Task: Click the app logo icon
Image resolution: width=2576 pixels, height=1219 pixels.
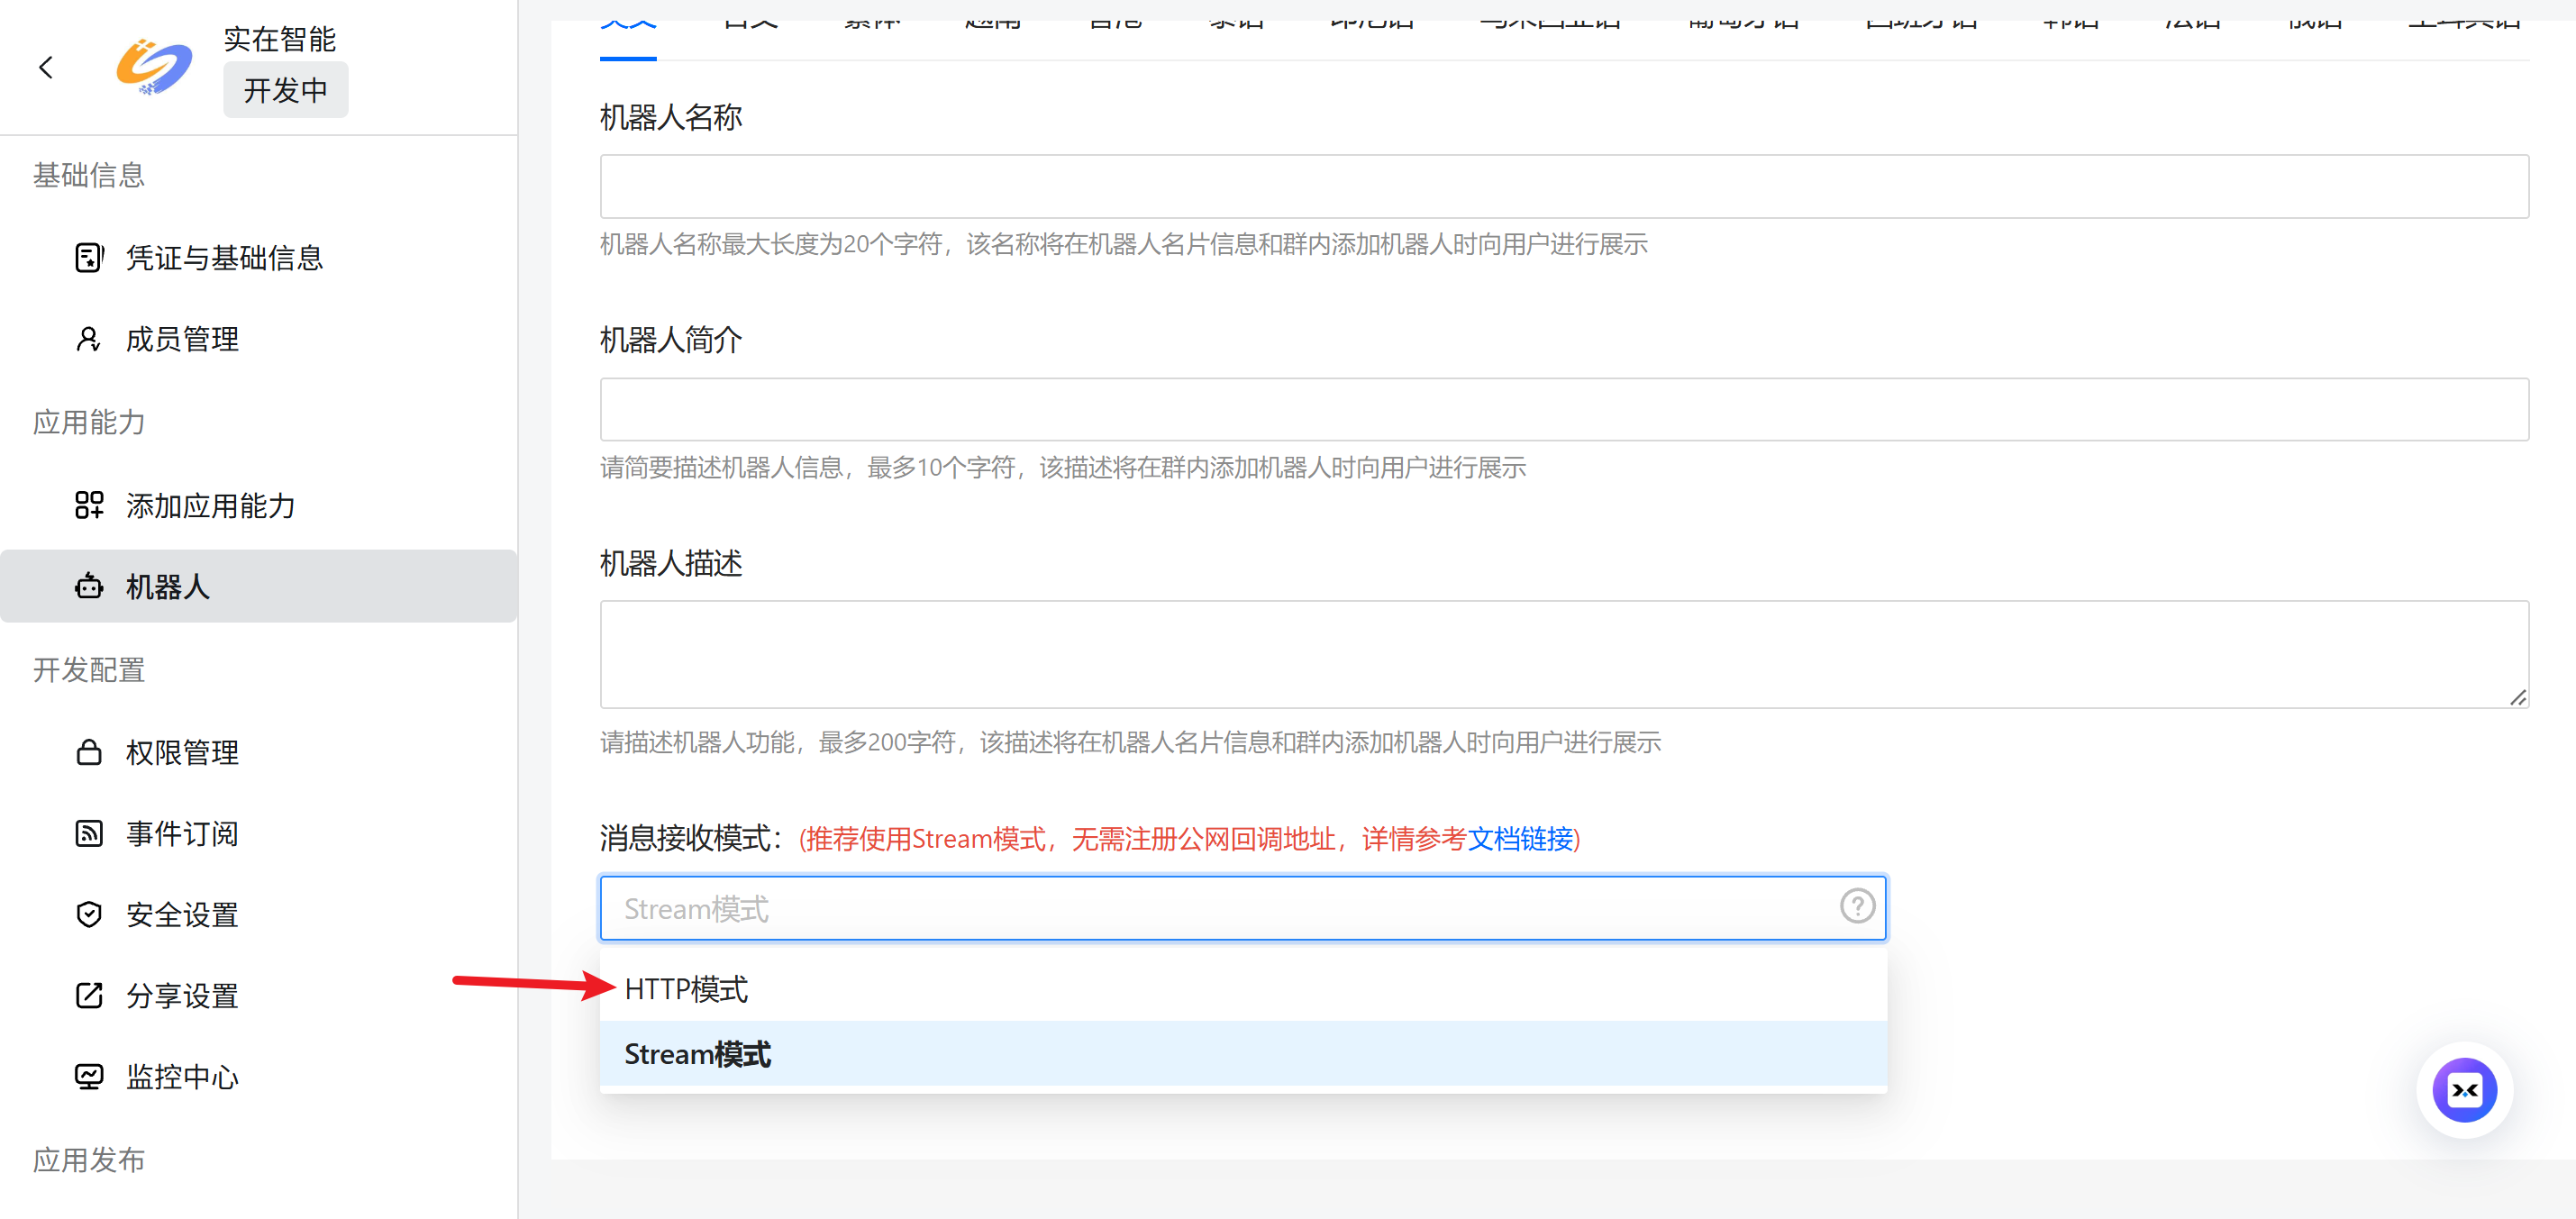Action: click(153, 67)
